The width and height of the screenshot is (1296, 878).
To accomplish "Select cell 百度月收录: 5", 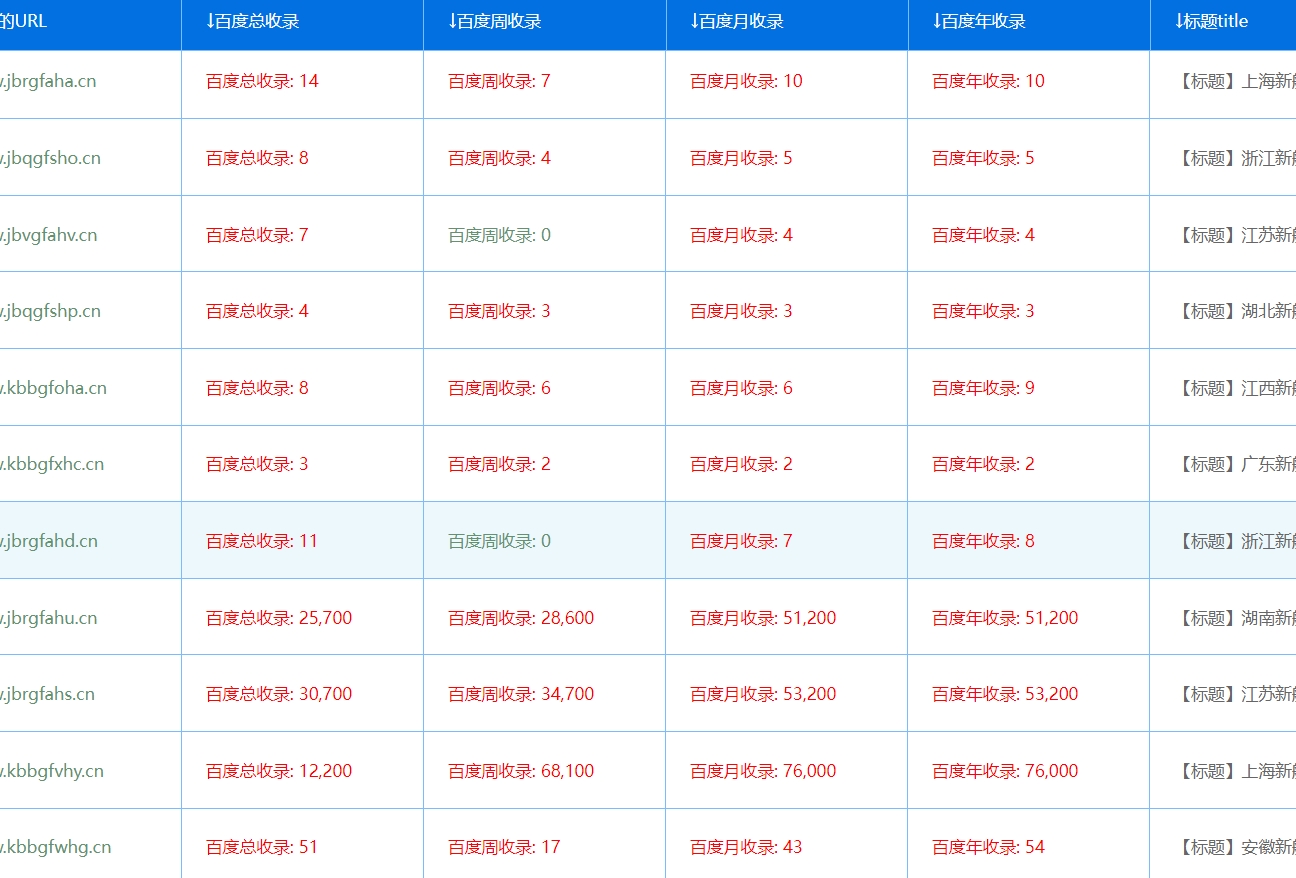I will (741, 158).
